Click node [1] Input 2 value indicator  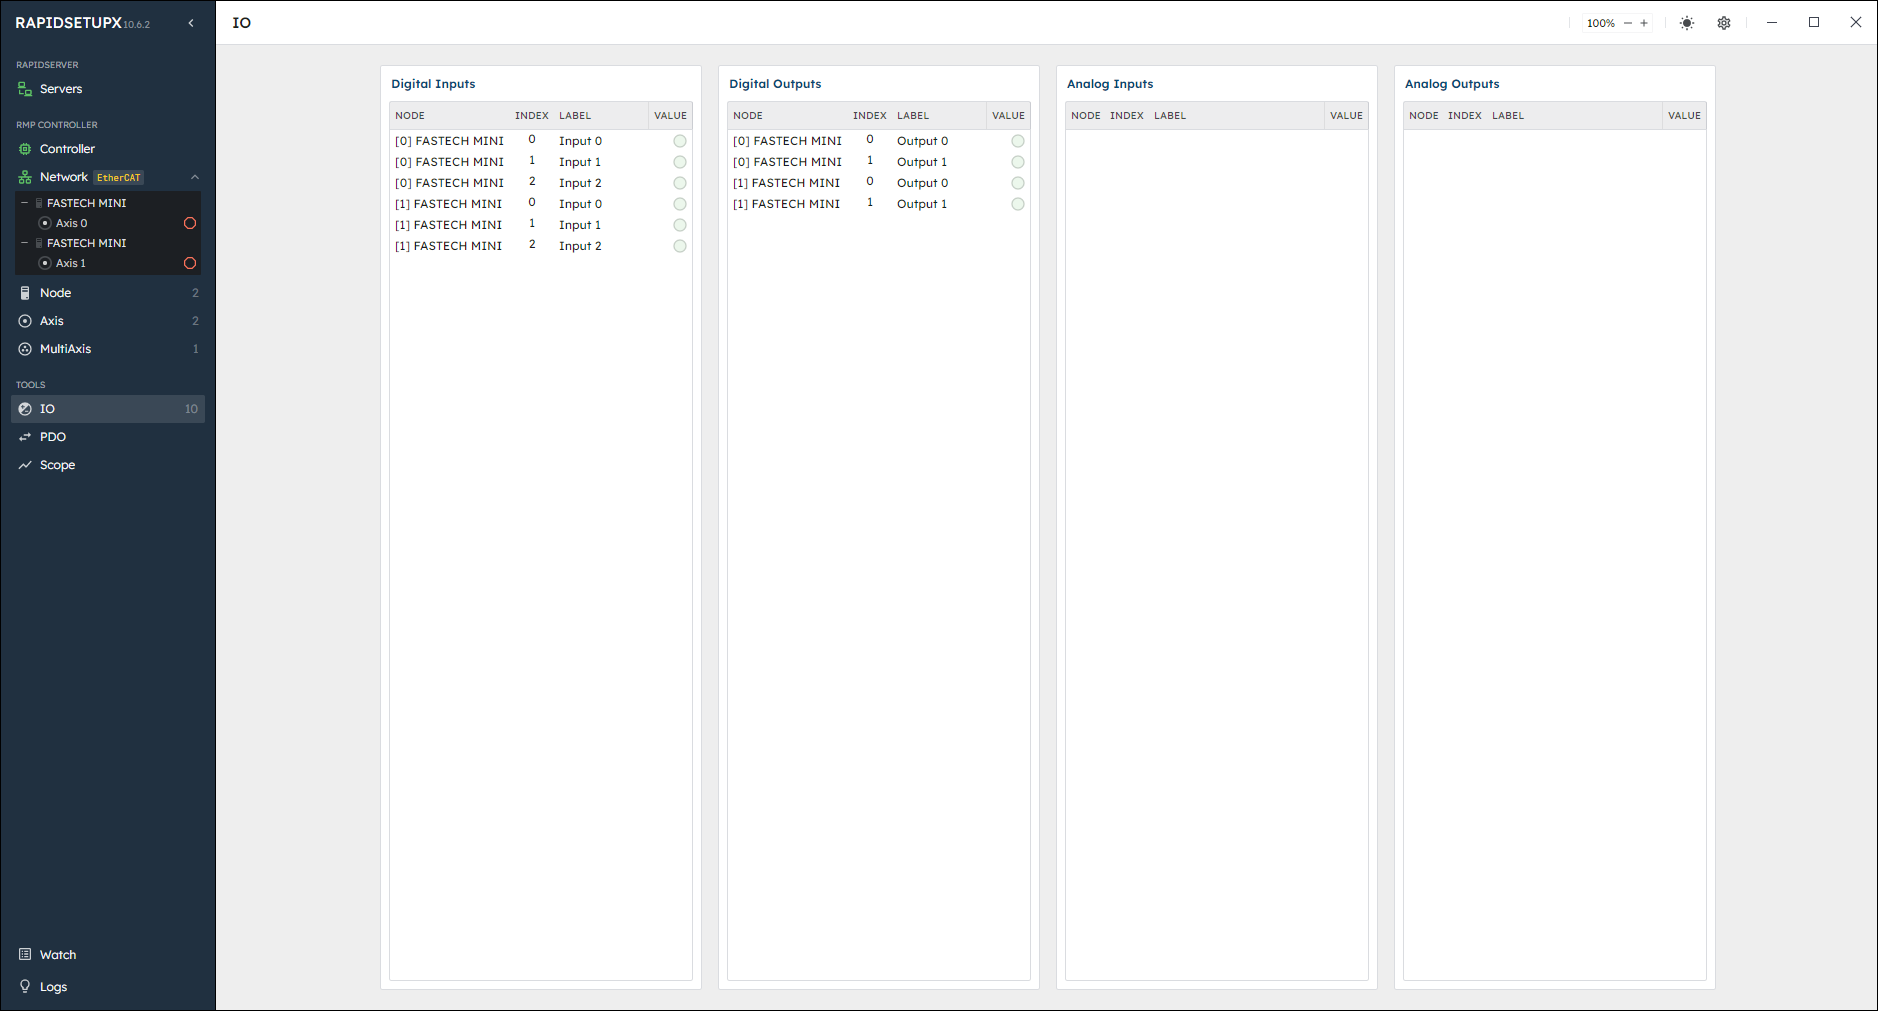tap(680, 246)
